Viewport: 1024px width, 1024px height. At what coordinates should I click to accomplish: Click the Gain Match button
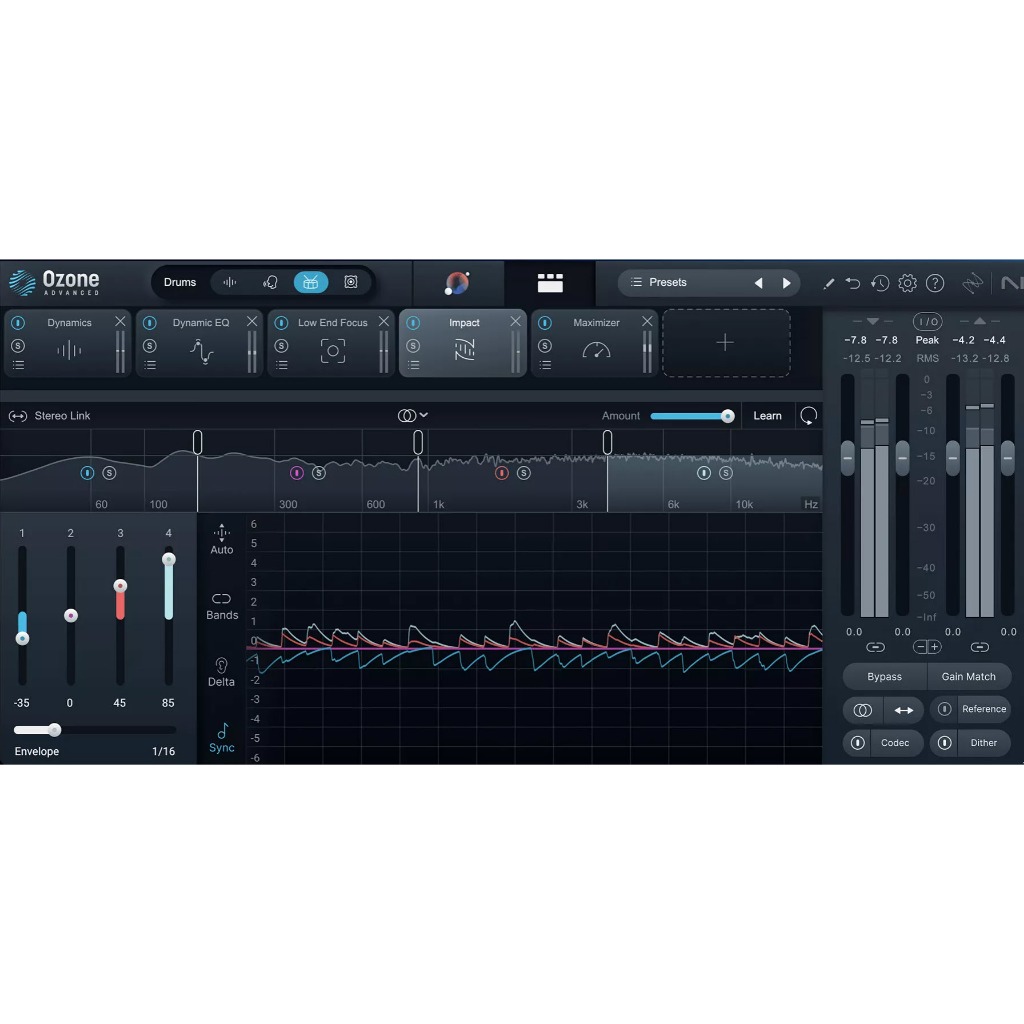pos(968,677)
